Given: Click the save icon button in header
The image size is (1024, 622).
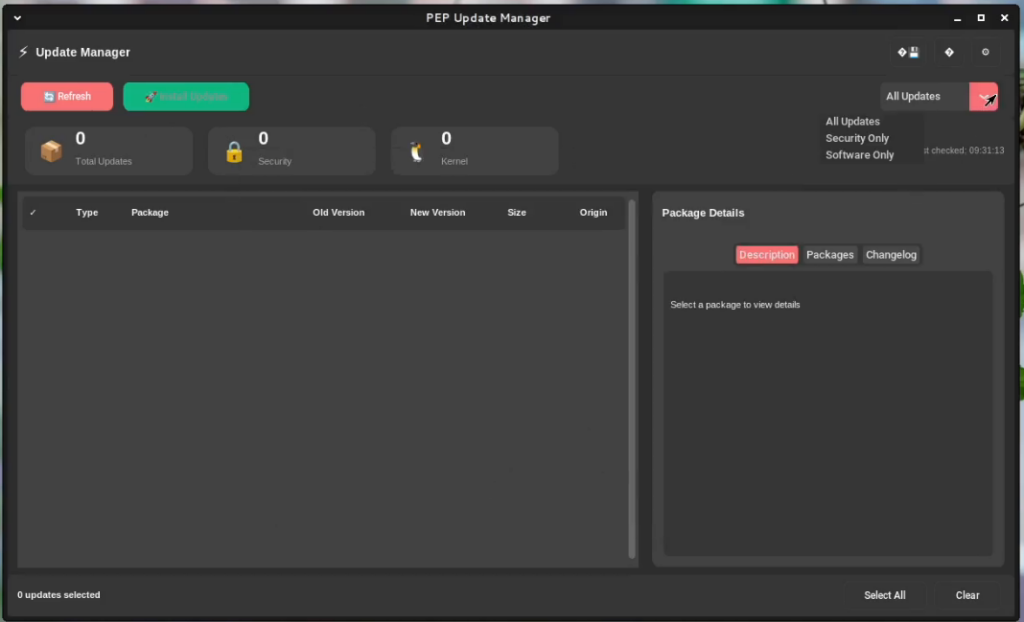Looking at the screenshot, I should [908, 52].
